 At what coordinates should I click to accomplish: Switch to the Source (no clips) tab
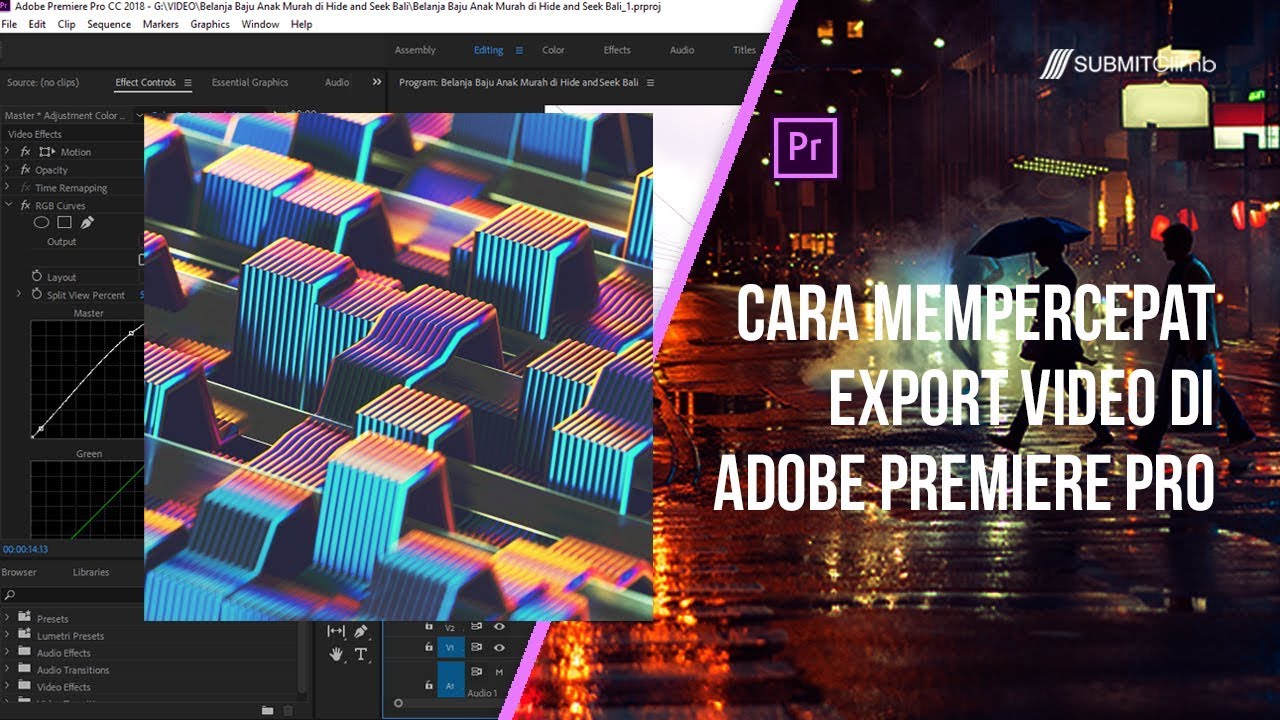click(x=43, y=82)
